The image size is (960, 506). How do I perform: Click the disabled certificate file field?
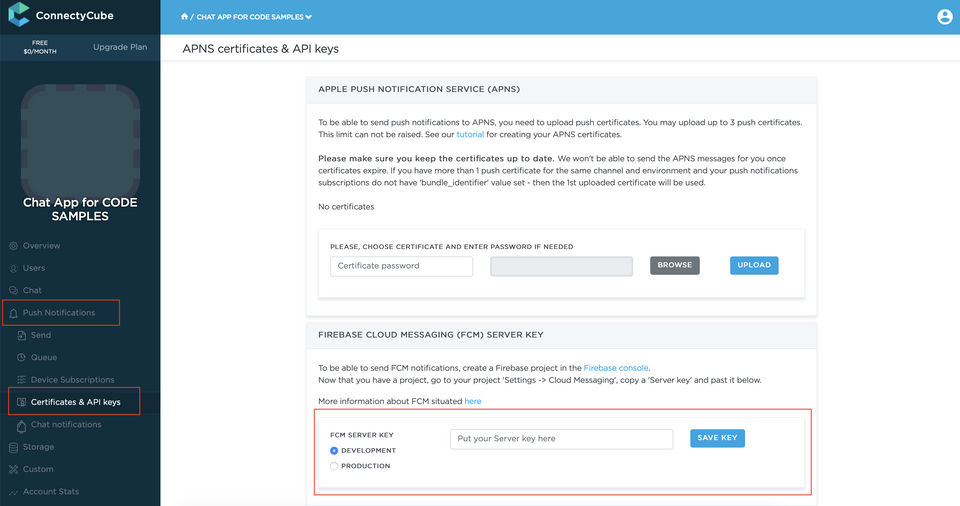561,266
